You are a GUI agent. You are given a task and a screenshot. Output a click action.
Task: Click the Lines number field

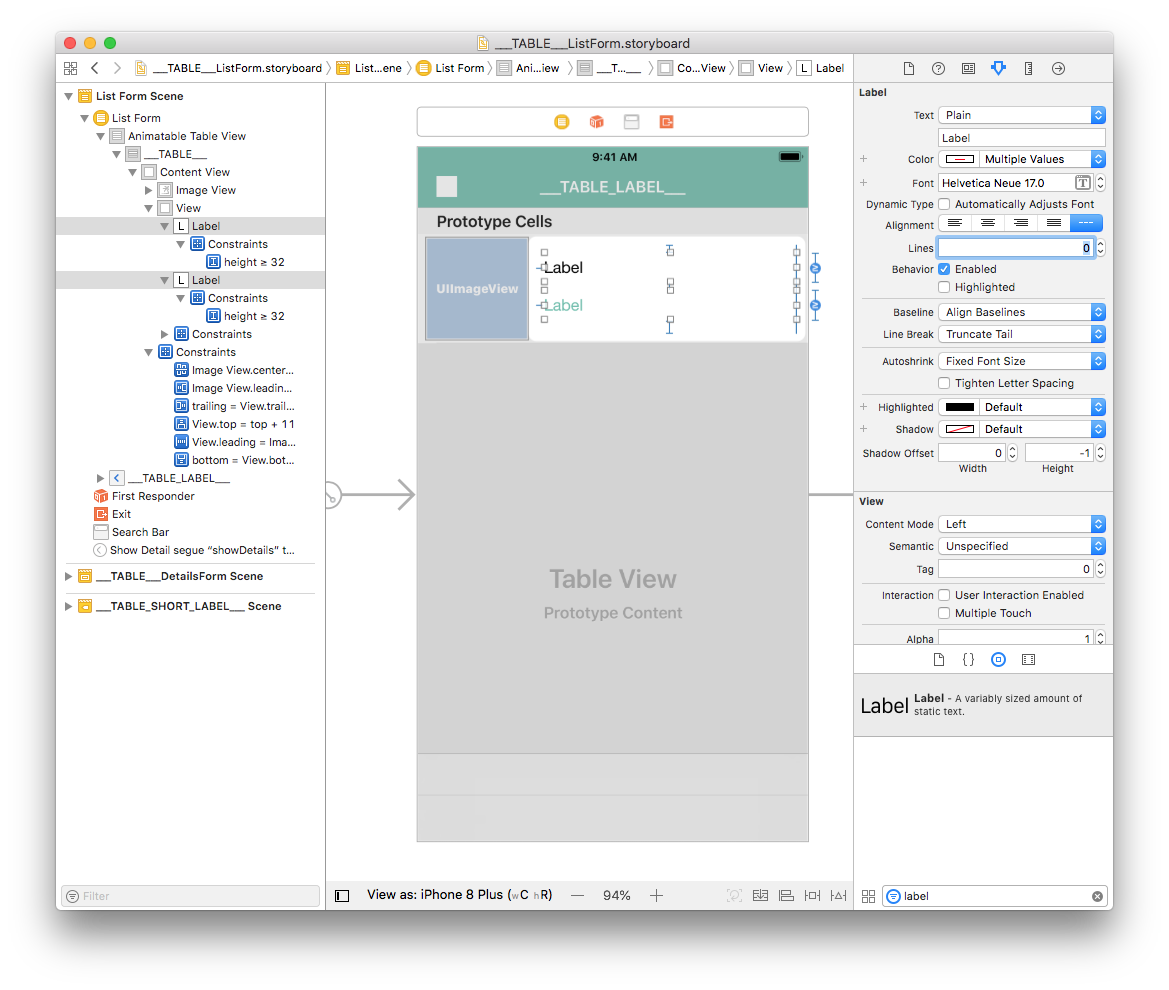pos(1015,248)
